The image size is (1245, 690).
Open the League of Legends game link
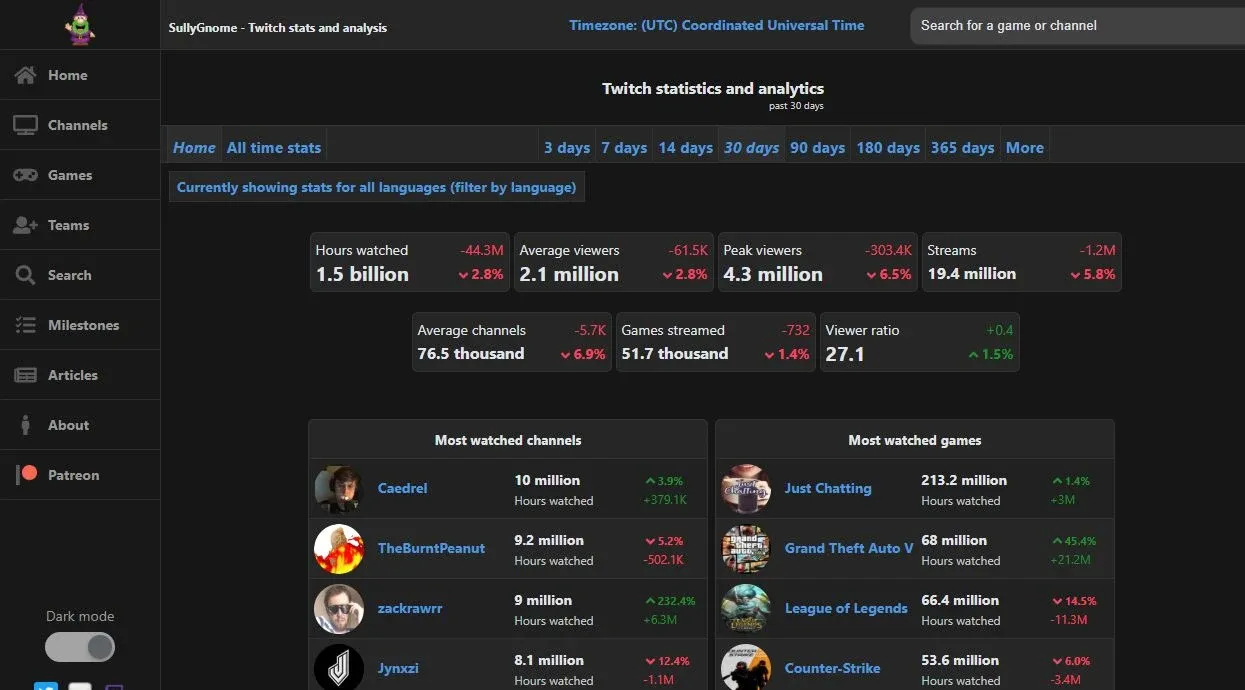(846, 608)
